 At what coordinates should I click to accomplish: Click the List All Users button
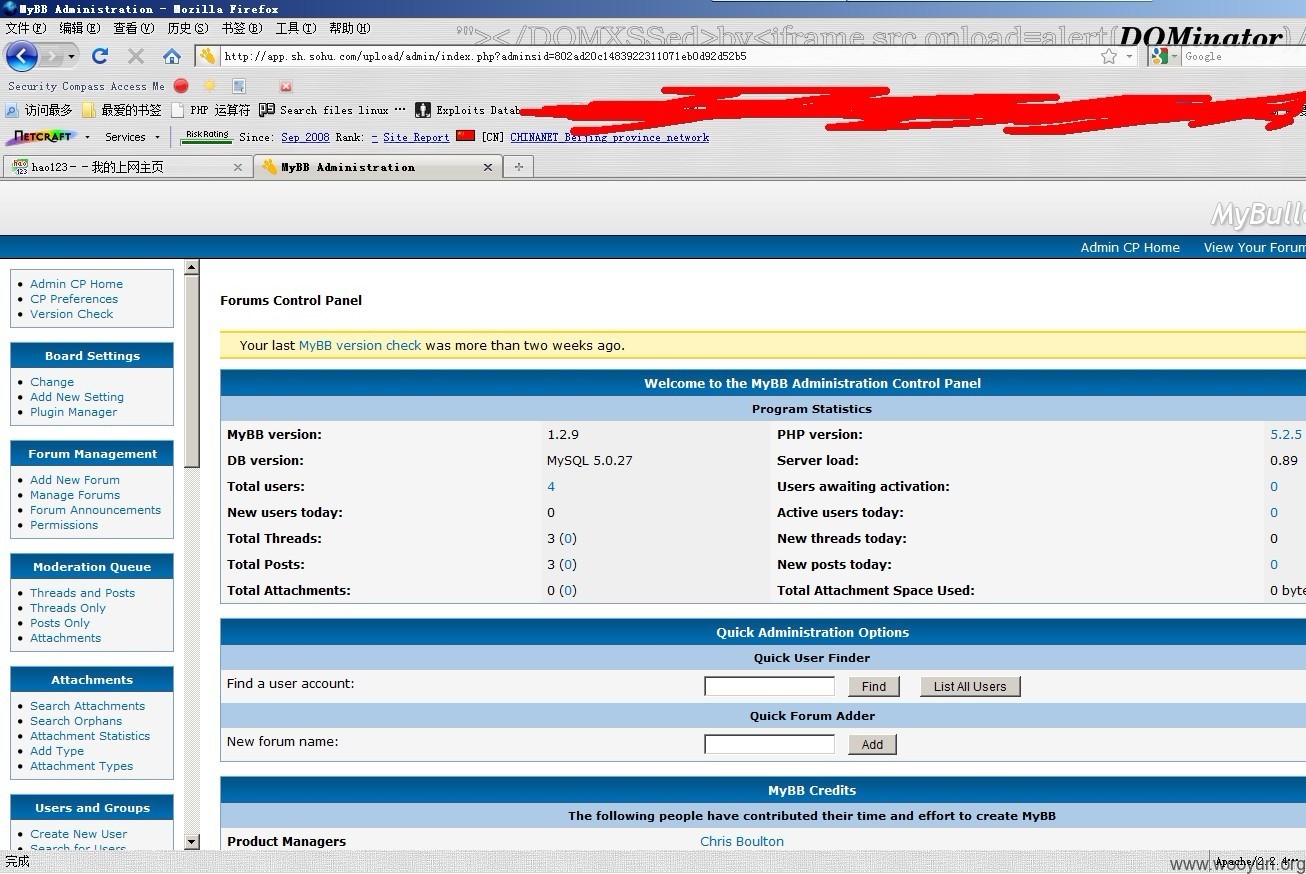[970, 686]
